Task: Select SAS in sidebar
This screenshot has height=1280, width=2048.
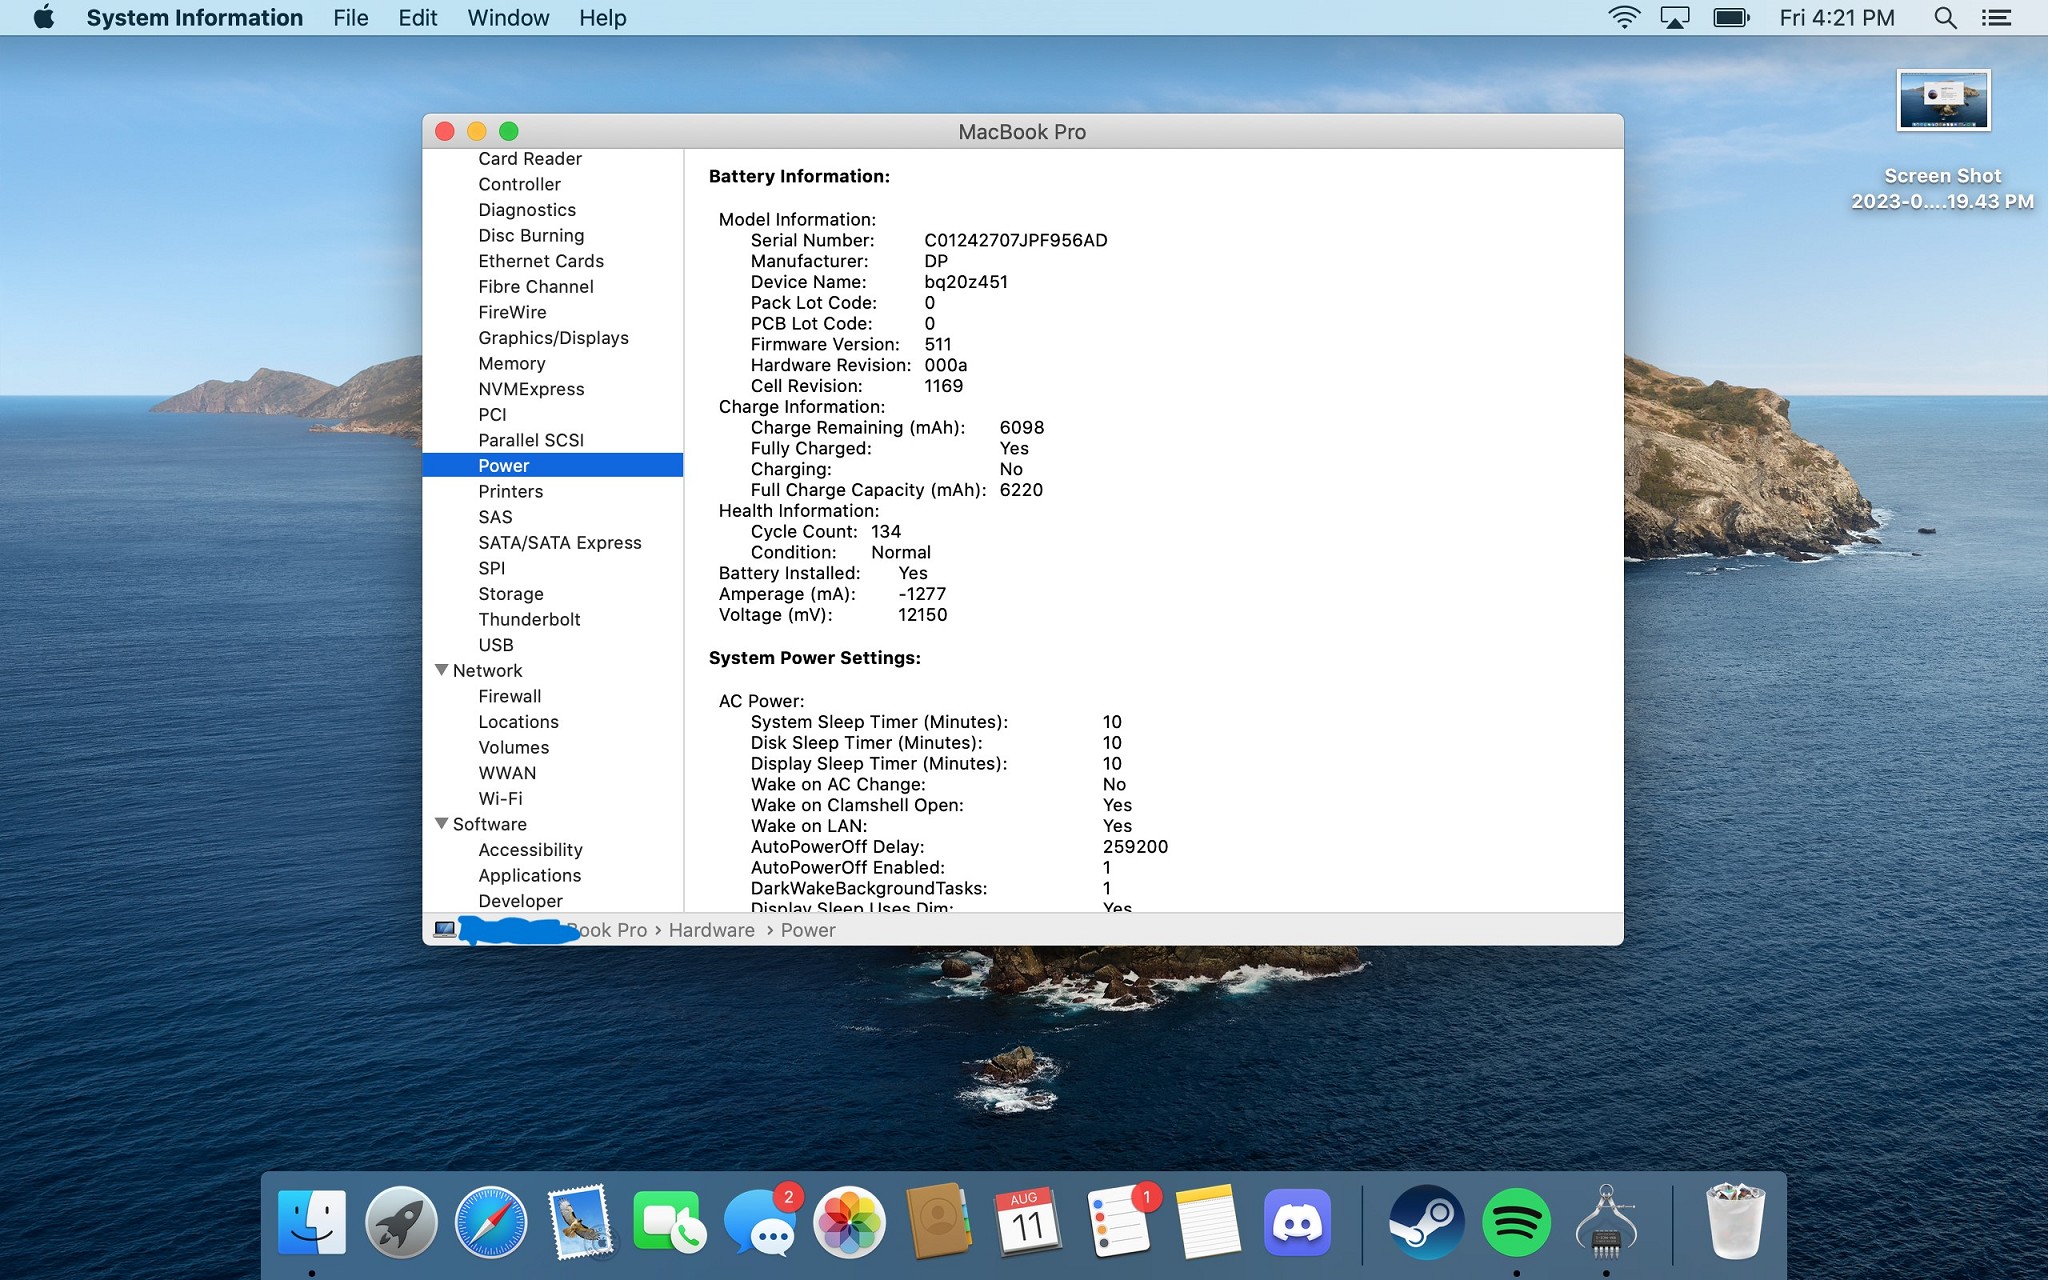Action: point(495,517)
